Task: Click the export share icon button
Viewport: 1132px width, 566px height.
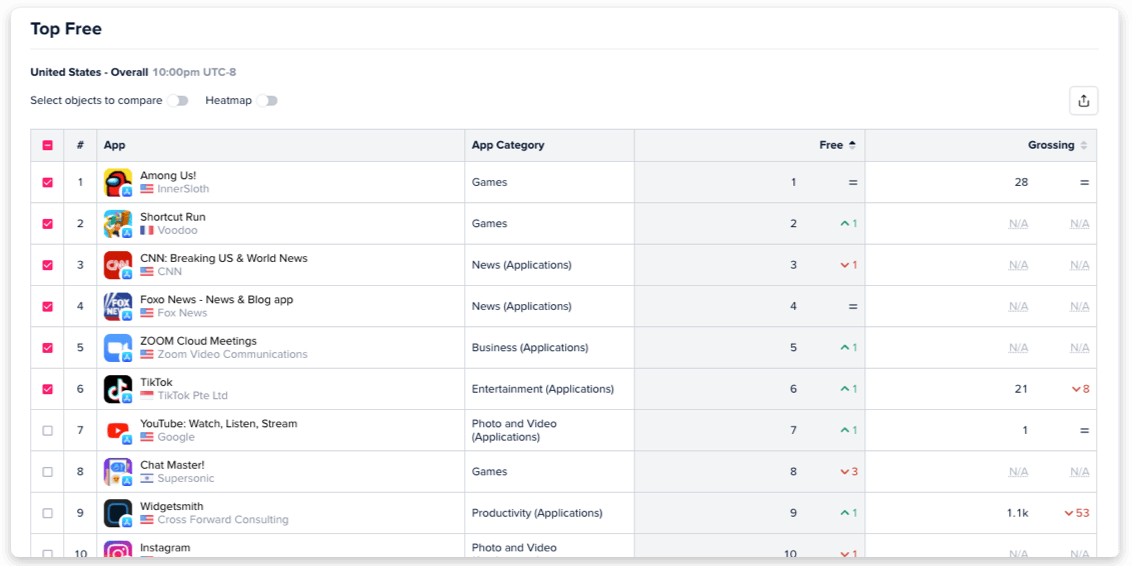Action: pos(1083,101)
